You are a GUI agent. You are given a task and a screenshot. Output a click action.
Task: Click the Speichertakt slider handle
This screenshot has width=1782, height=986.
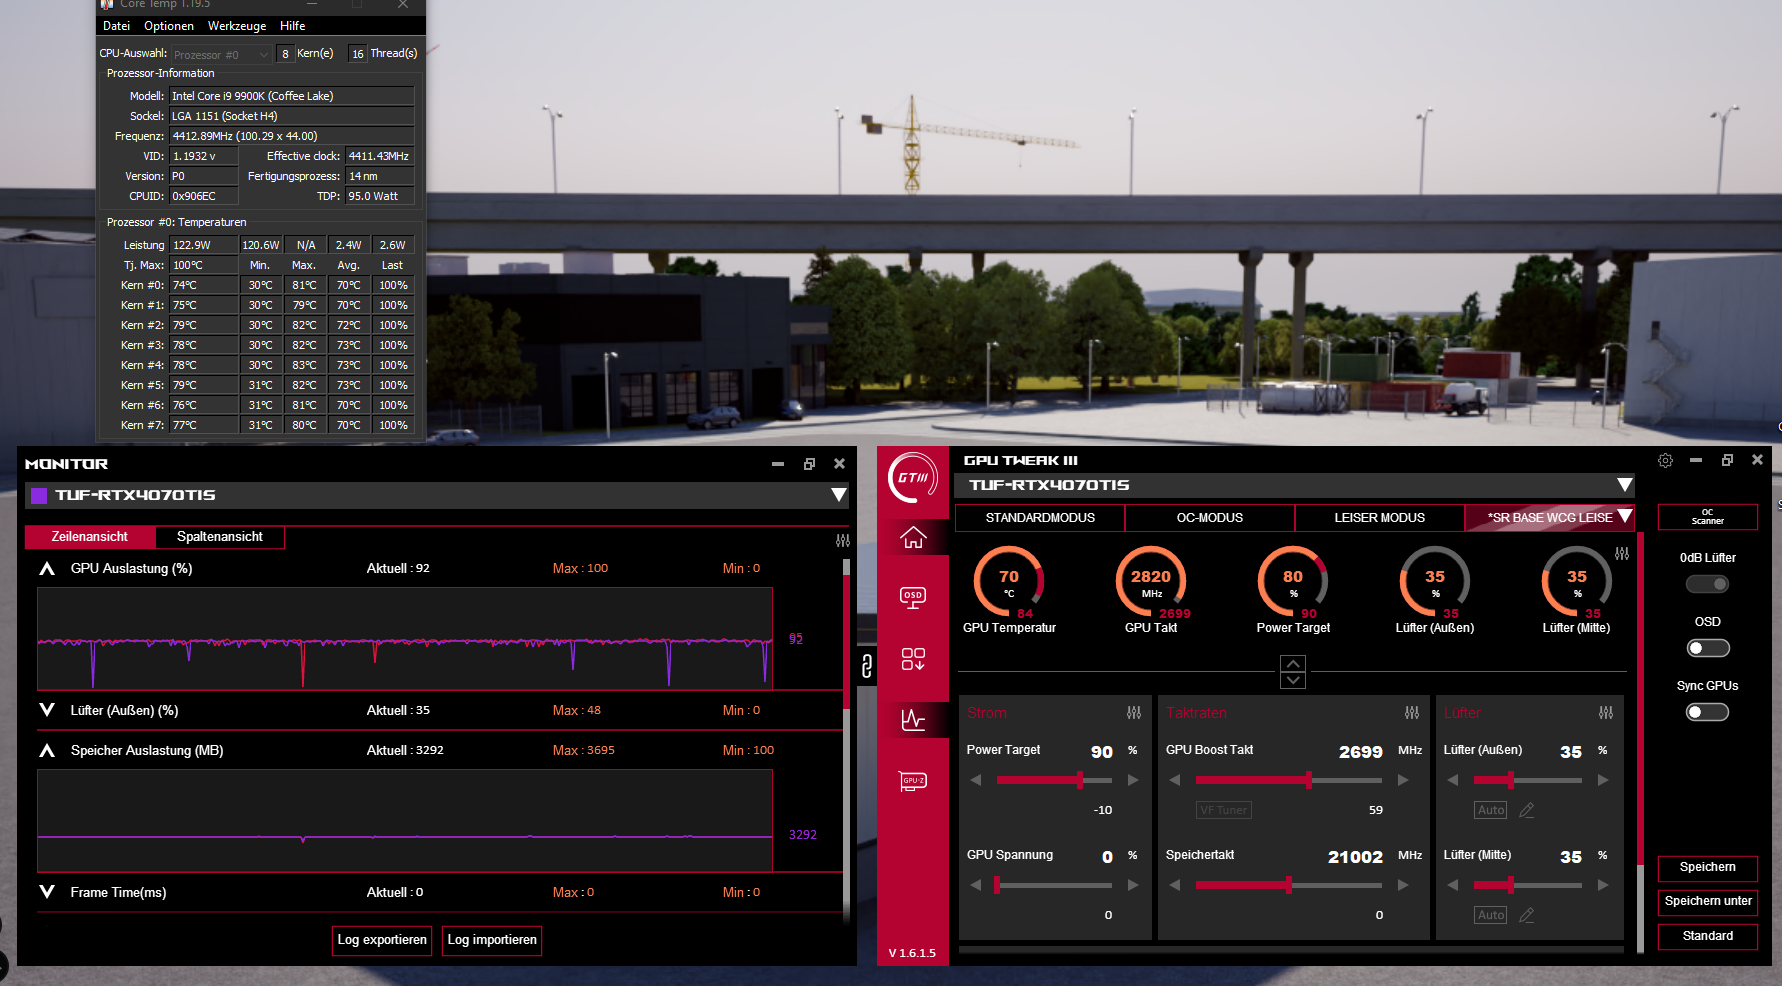coord(1289,885)
